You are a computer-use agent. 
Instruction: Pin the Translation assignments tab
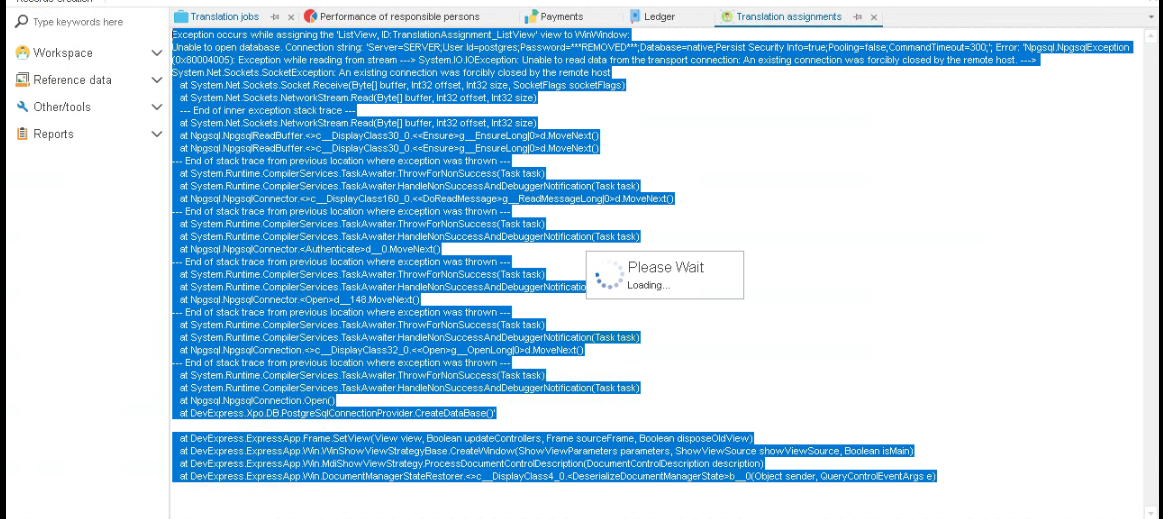click(858, 17)
